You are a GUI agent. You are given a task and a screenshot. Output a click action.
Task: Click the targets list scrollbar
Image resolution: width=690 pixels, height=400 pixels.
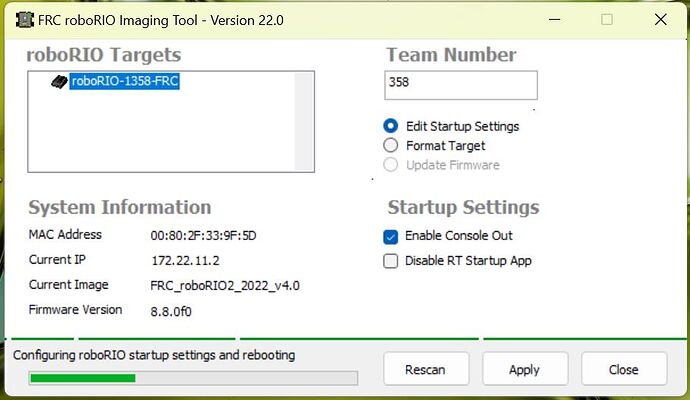[304, 121]
